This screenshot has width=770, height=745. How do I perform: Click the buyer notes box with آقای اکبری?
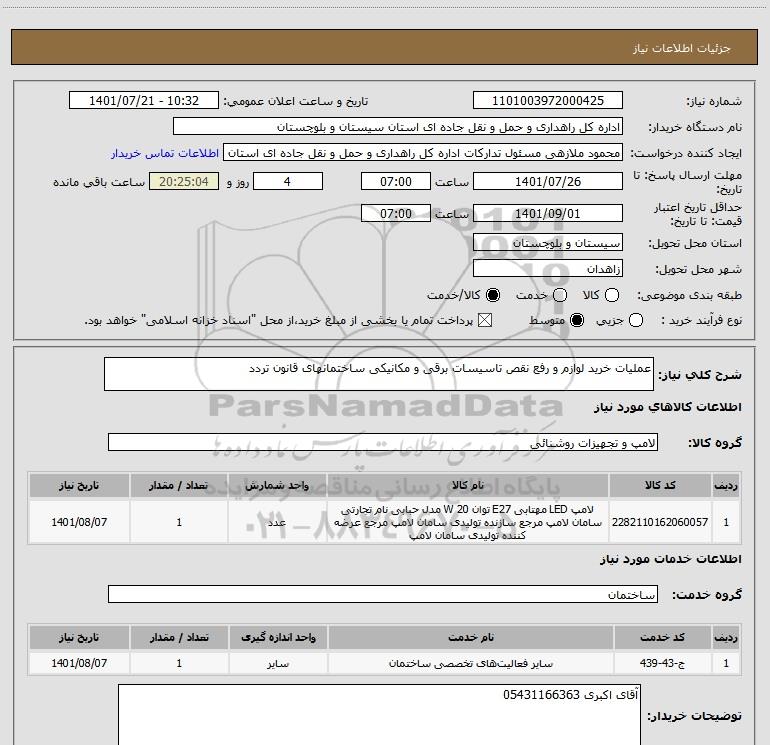click(379, 715)
